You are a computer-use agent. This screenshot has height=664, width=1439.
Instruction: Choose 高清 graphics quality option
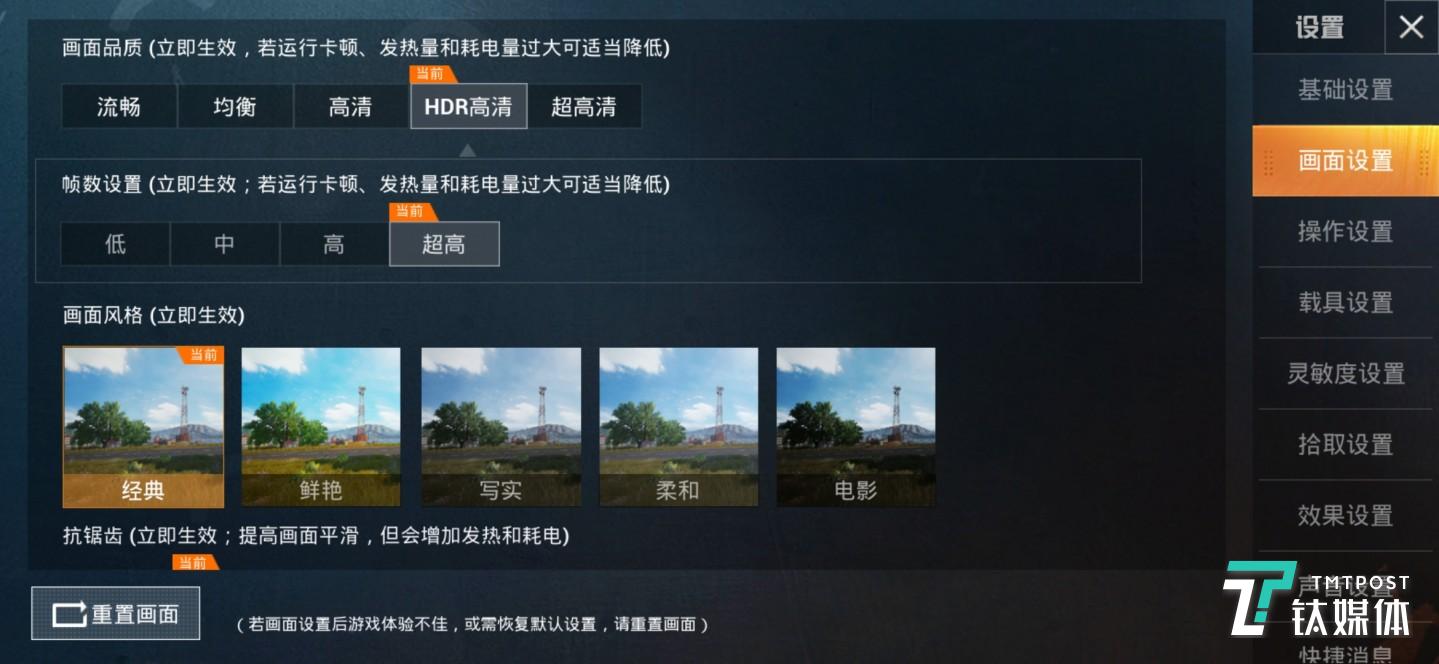tap(351, 107)
